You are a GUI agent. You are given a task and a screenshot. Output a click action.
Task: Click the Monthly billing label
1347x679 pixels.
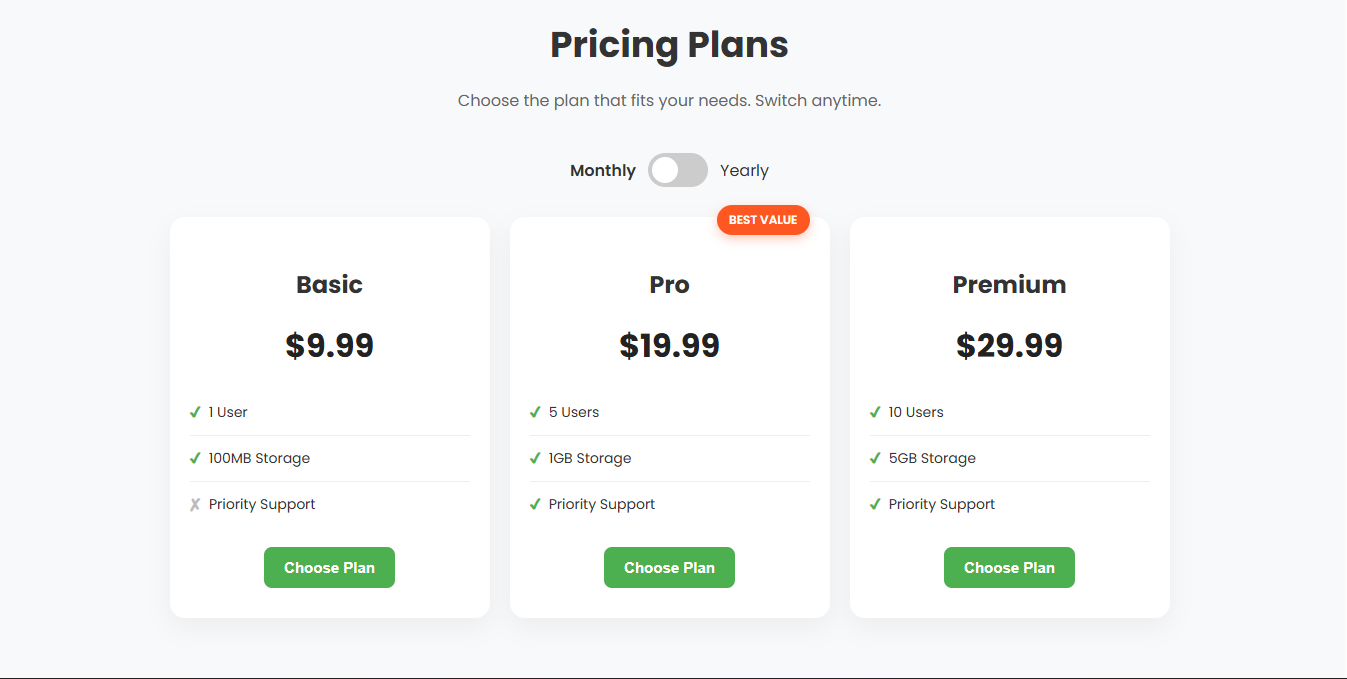click(x=602, y=170)
